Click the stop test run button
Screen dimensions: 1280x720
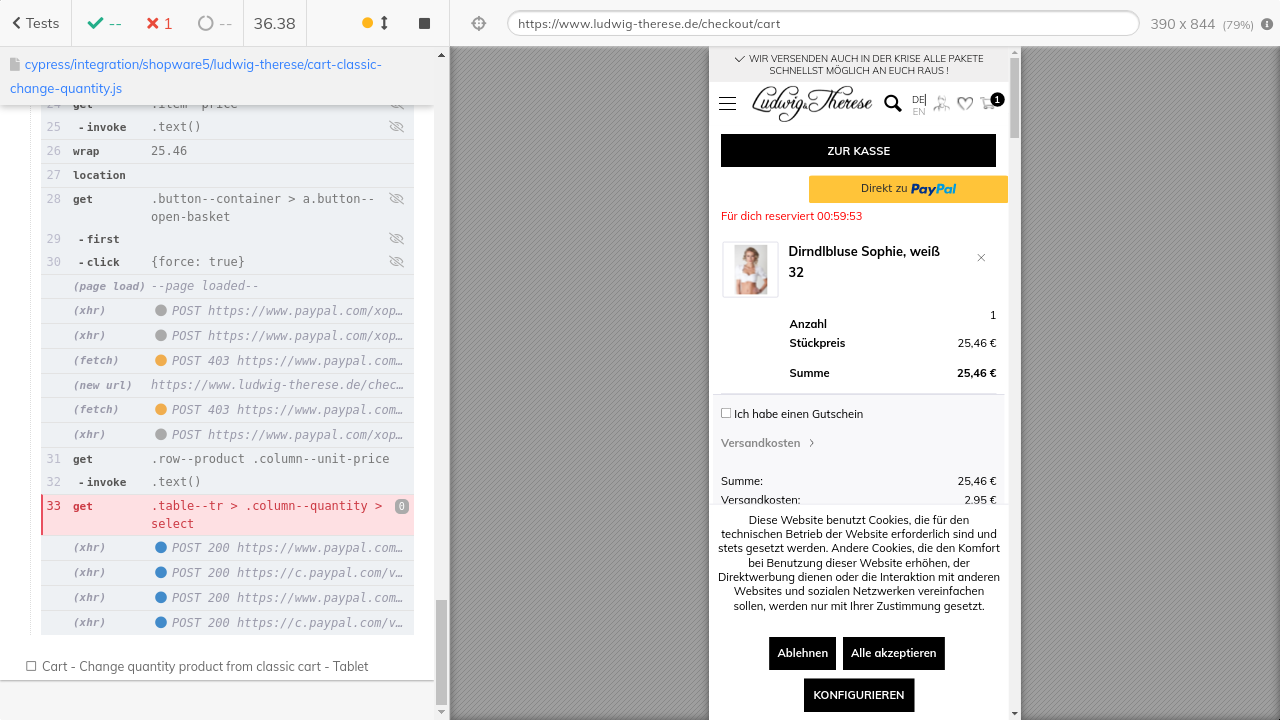tap(424, 23)
